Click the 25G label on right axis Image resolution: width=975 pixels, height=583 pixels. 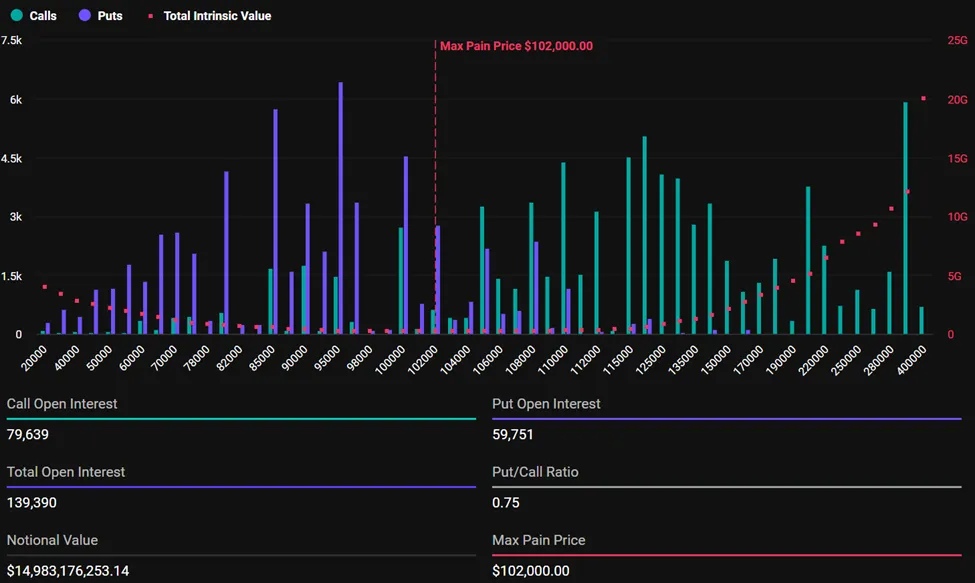point(957,41)
